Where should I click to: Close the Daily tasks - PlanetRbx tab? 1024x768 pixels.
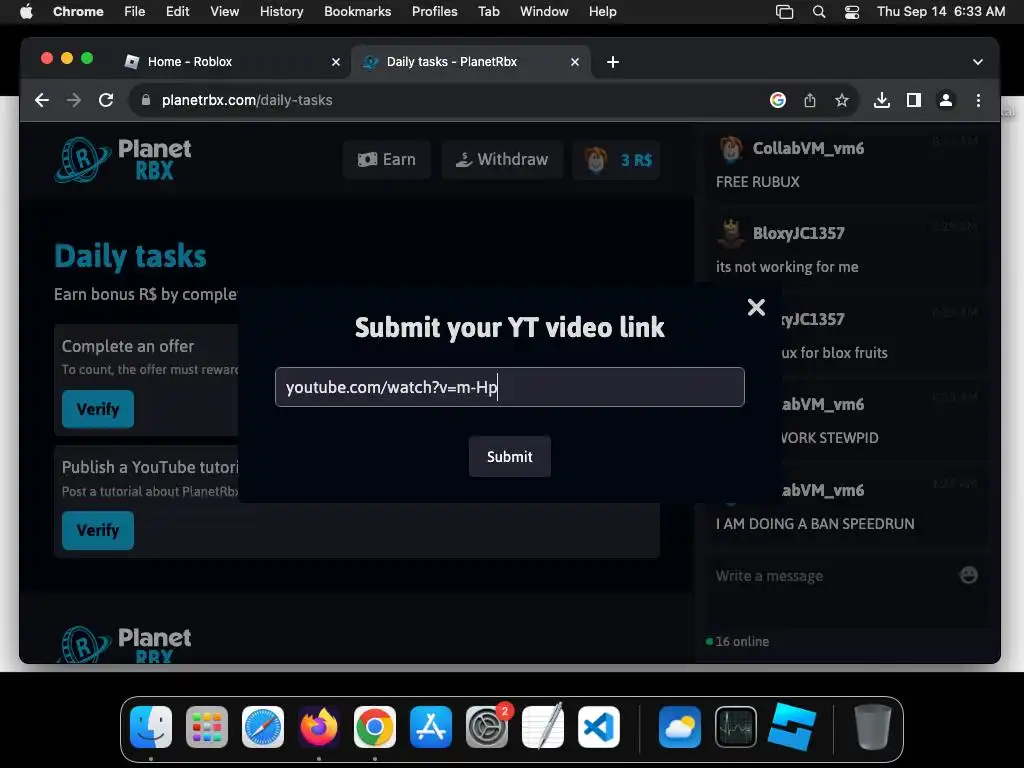[x=575, y=61]
